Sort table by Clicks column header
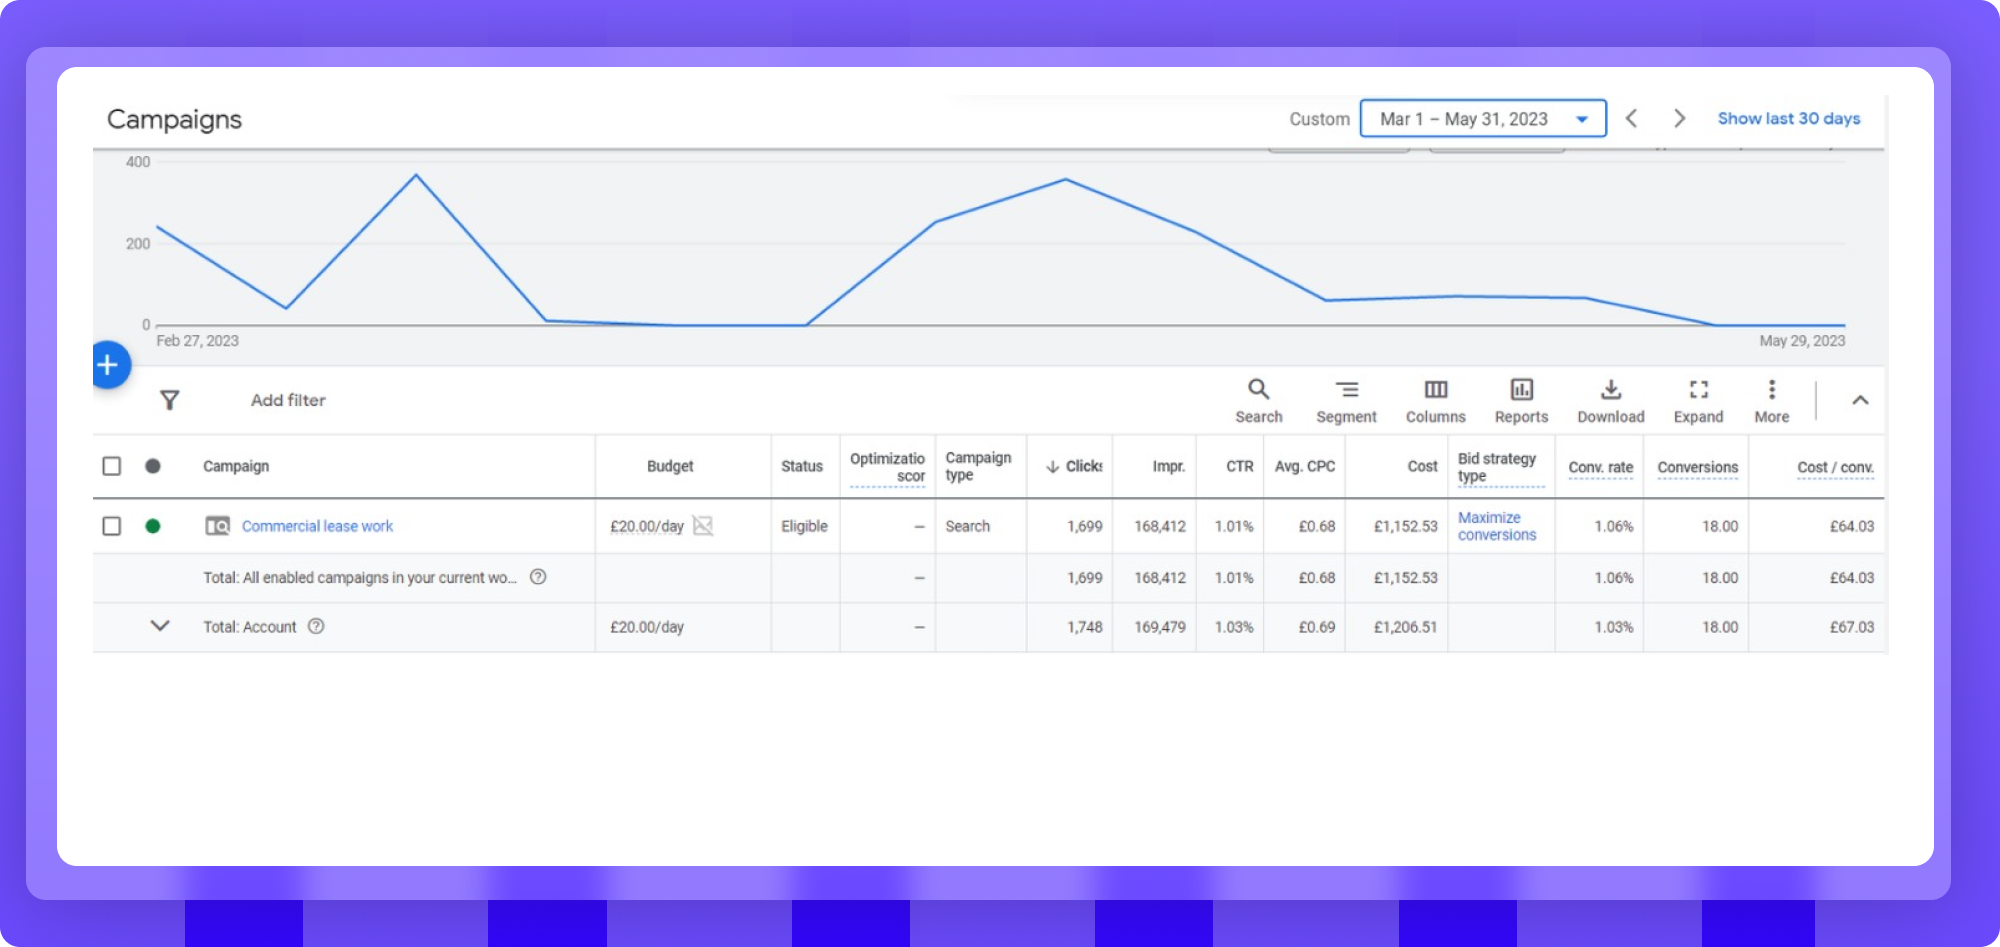This screenshot has width=2000, height=947. [1076, 466]
